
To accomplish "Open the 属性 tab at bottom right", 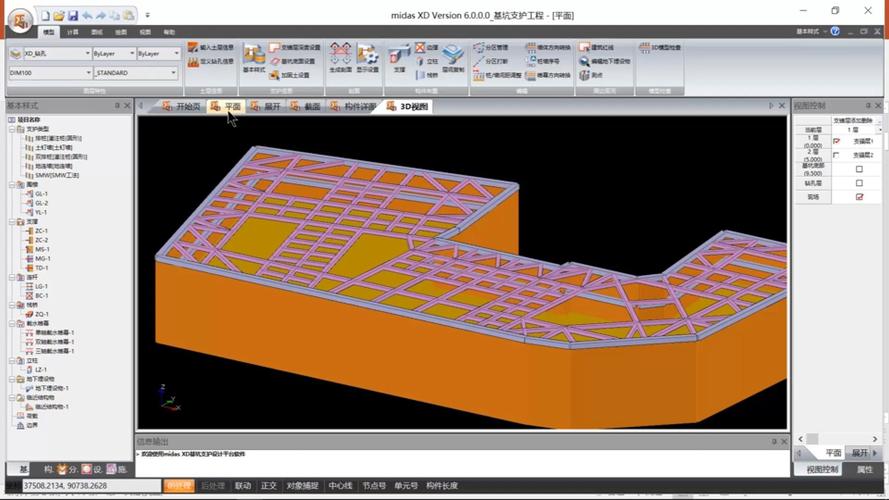I will (865, 469).
